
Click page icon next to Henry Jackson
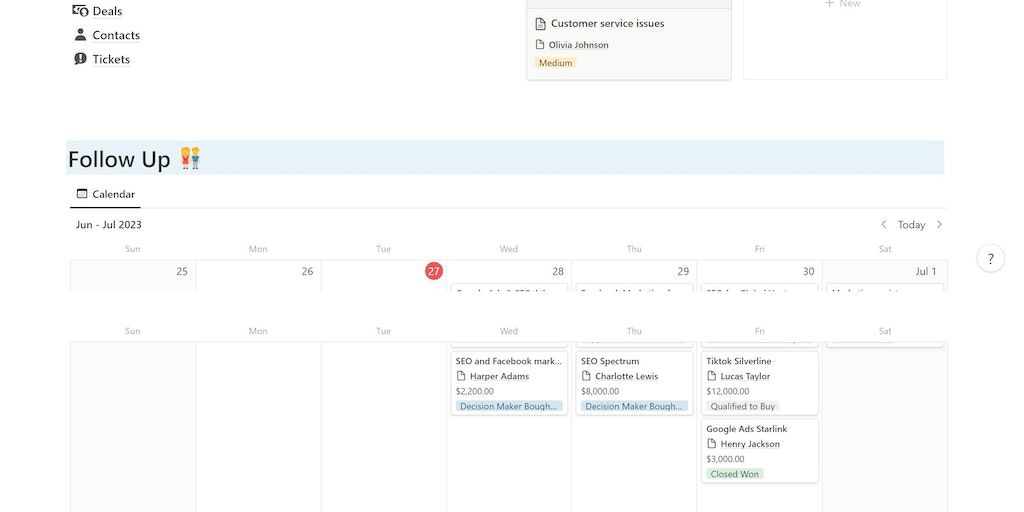pos(712,444)
